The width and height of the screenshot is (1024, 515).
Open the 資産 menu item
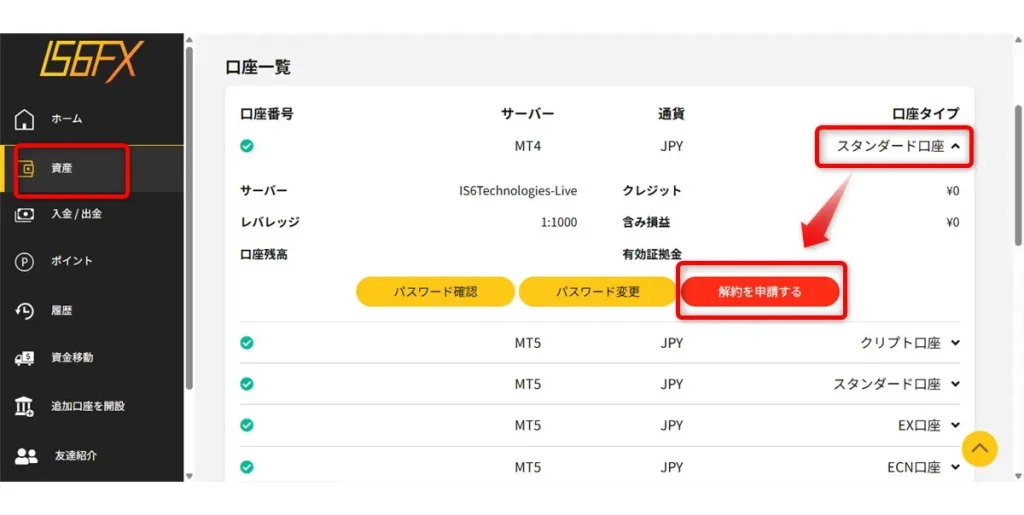tap(91, 169)
